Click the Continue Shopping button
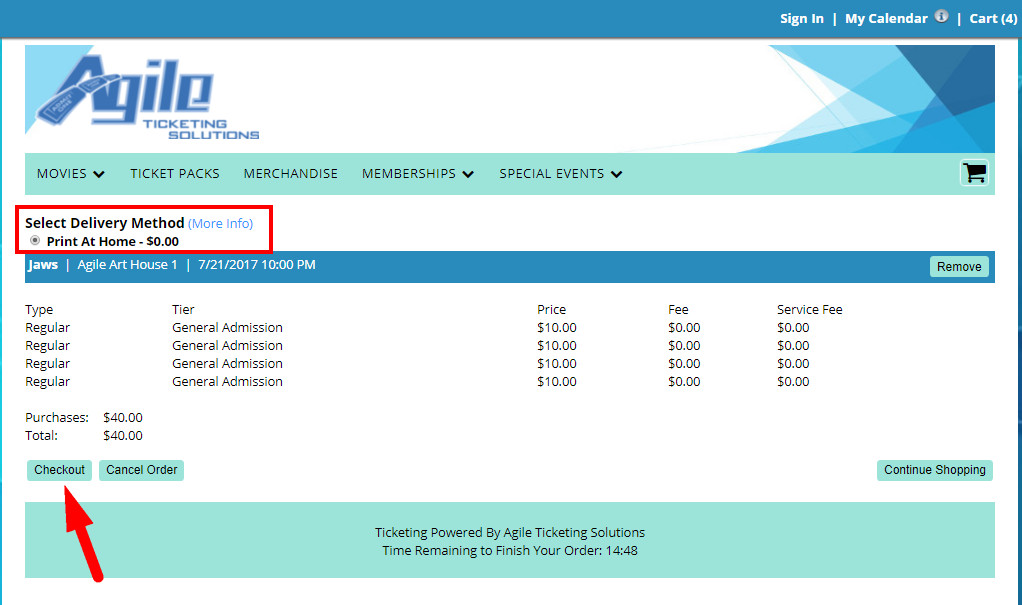Screen dimensions: 1022x605 (935, 470)
